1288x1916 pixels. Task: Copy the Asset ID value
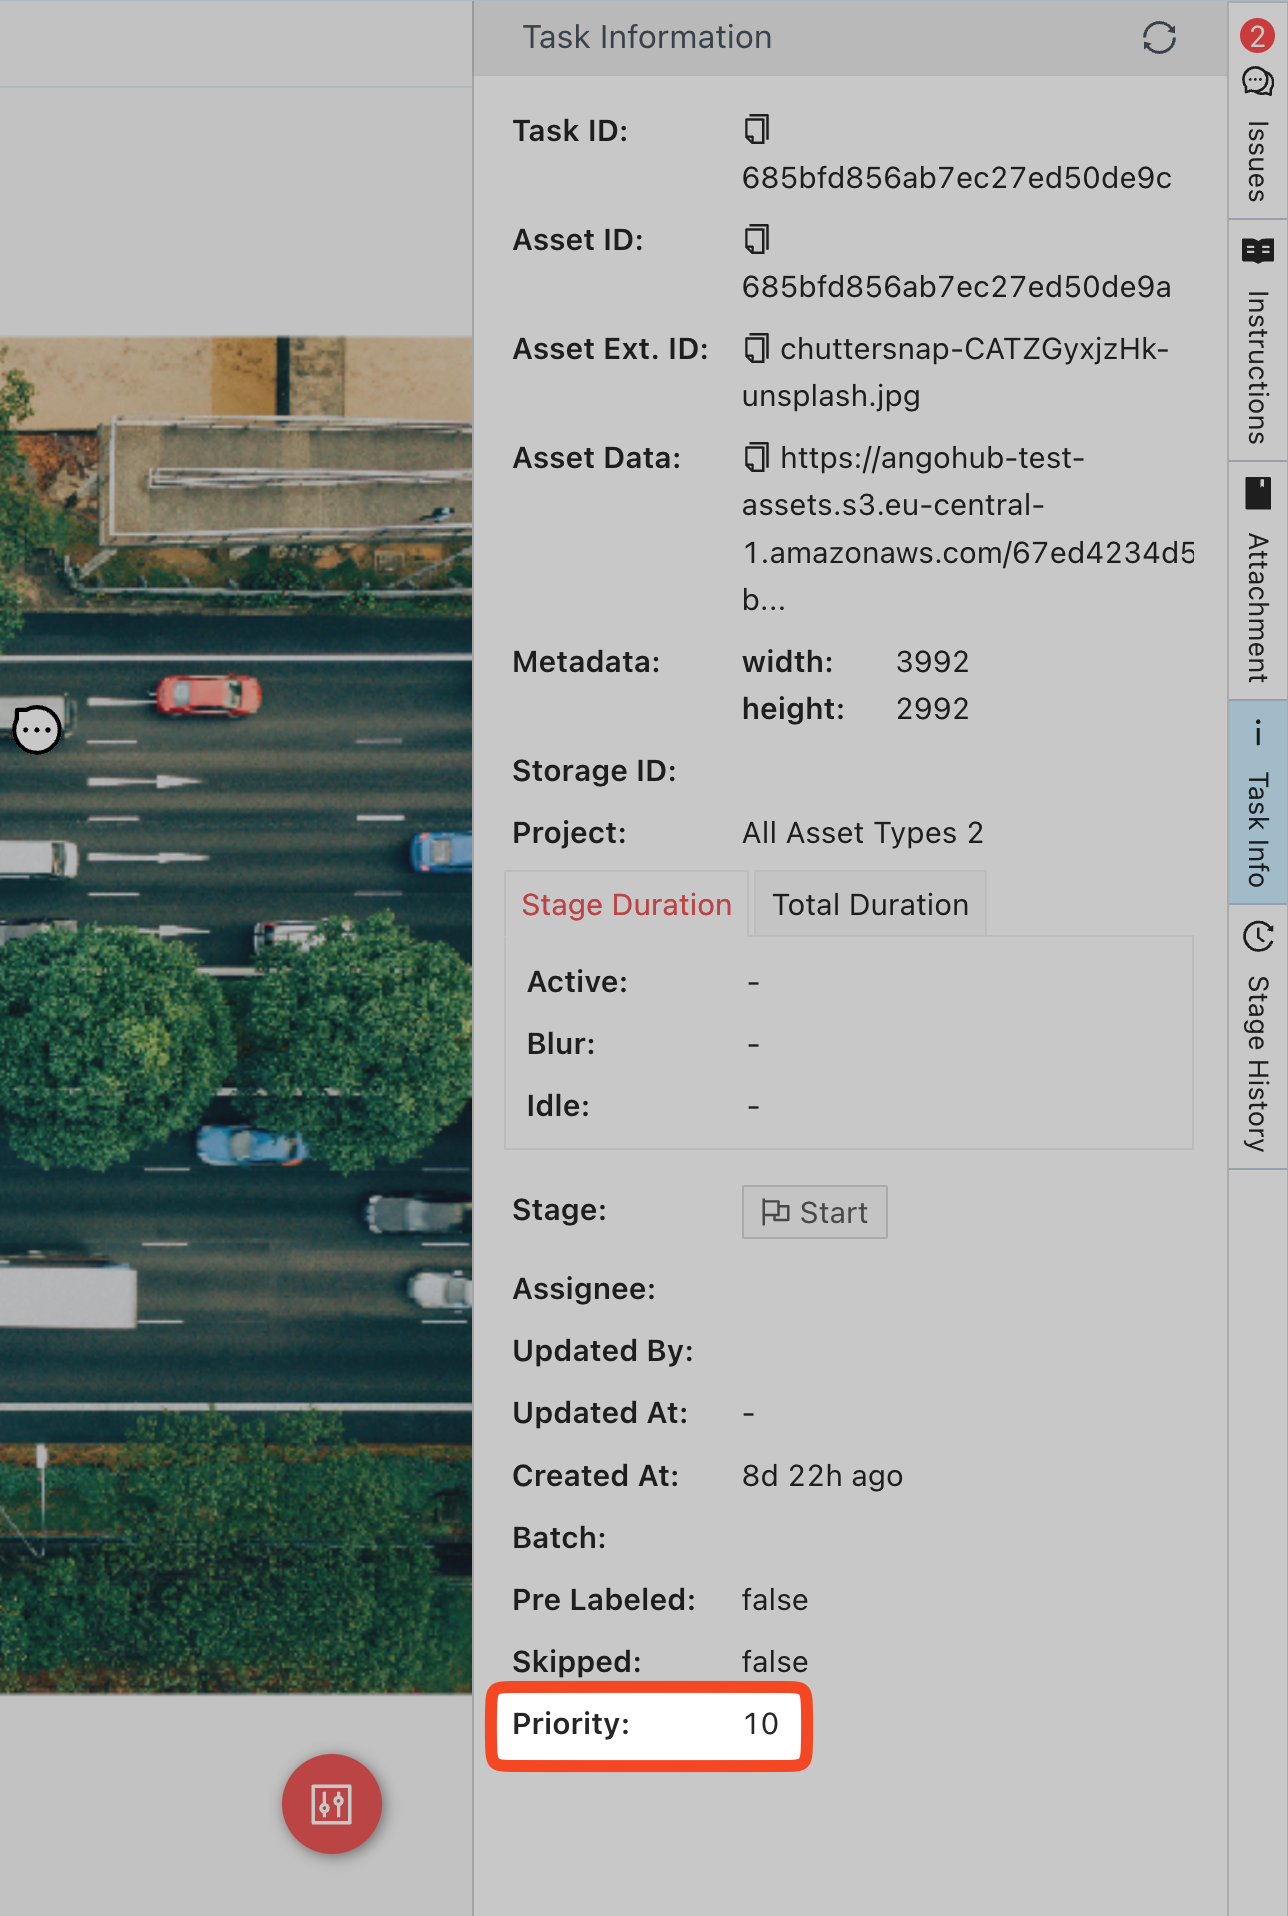(756, 239)
